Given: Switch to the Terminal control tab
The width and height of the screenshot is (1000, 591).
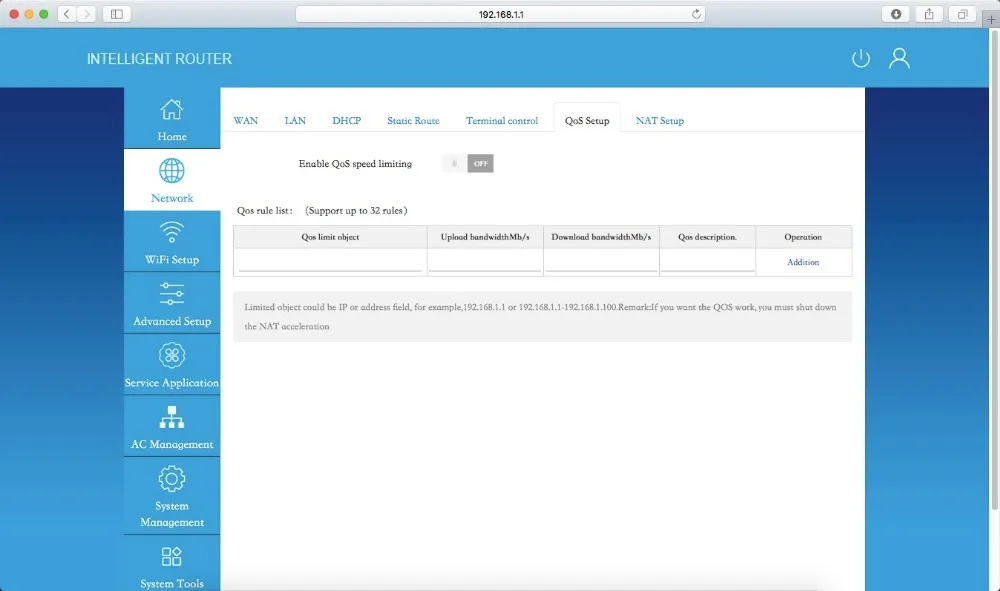Looking at the screenshot, I should coord(502,120).
